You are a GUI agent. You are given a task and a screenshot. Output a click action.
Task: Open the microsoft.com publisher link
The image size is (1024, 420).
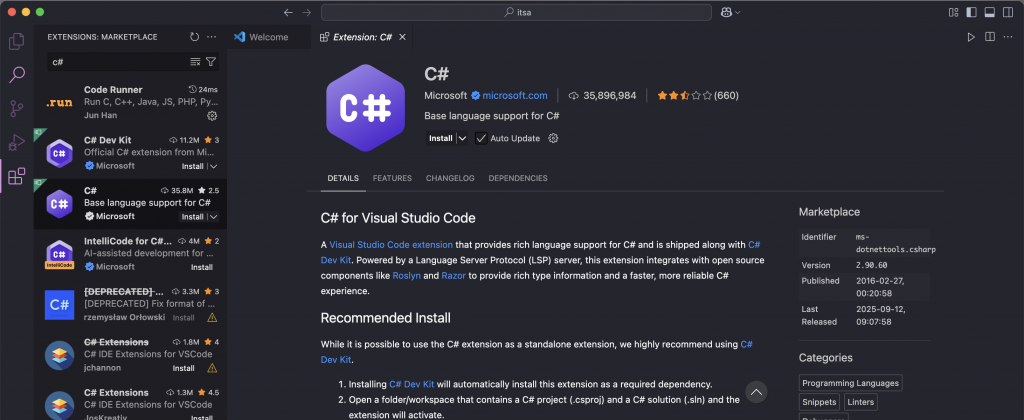(515, 96)
